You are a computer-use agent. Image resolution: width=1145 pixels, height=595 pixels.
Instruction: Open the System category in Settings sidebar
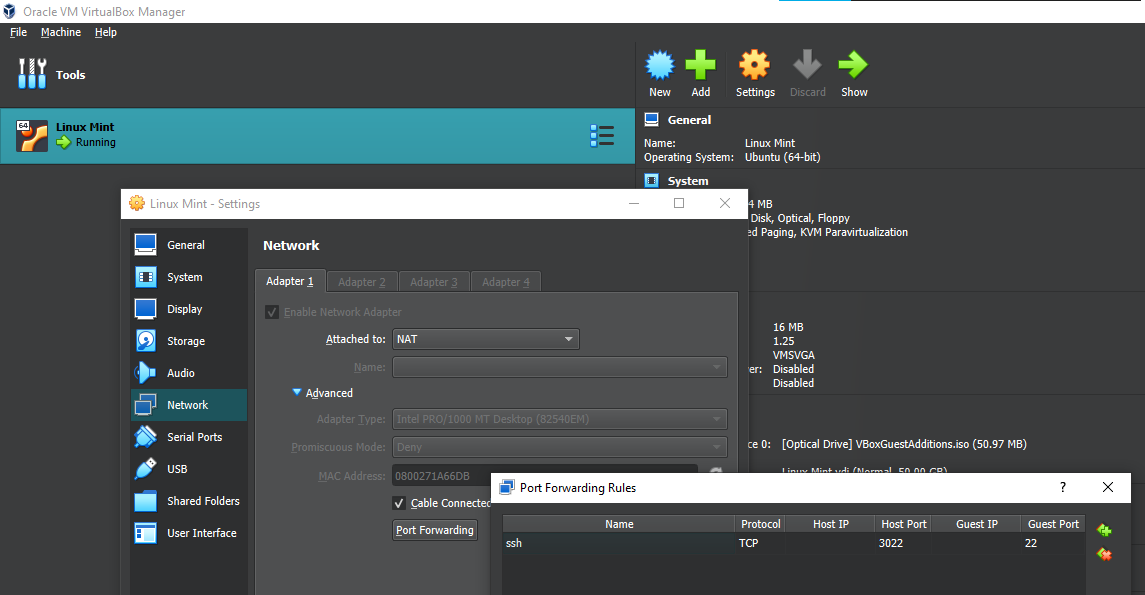(188, 277)
